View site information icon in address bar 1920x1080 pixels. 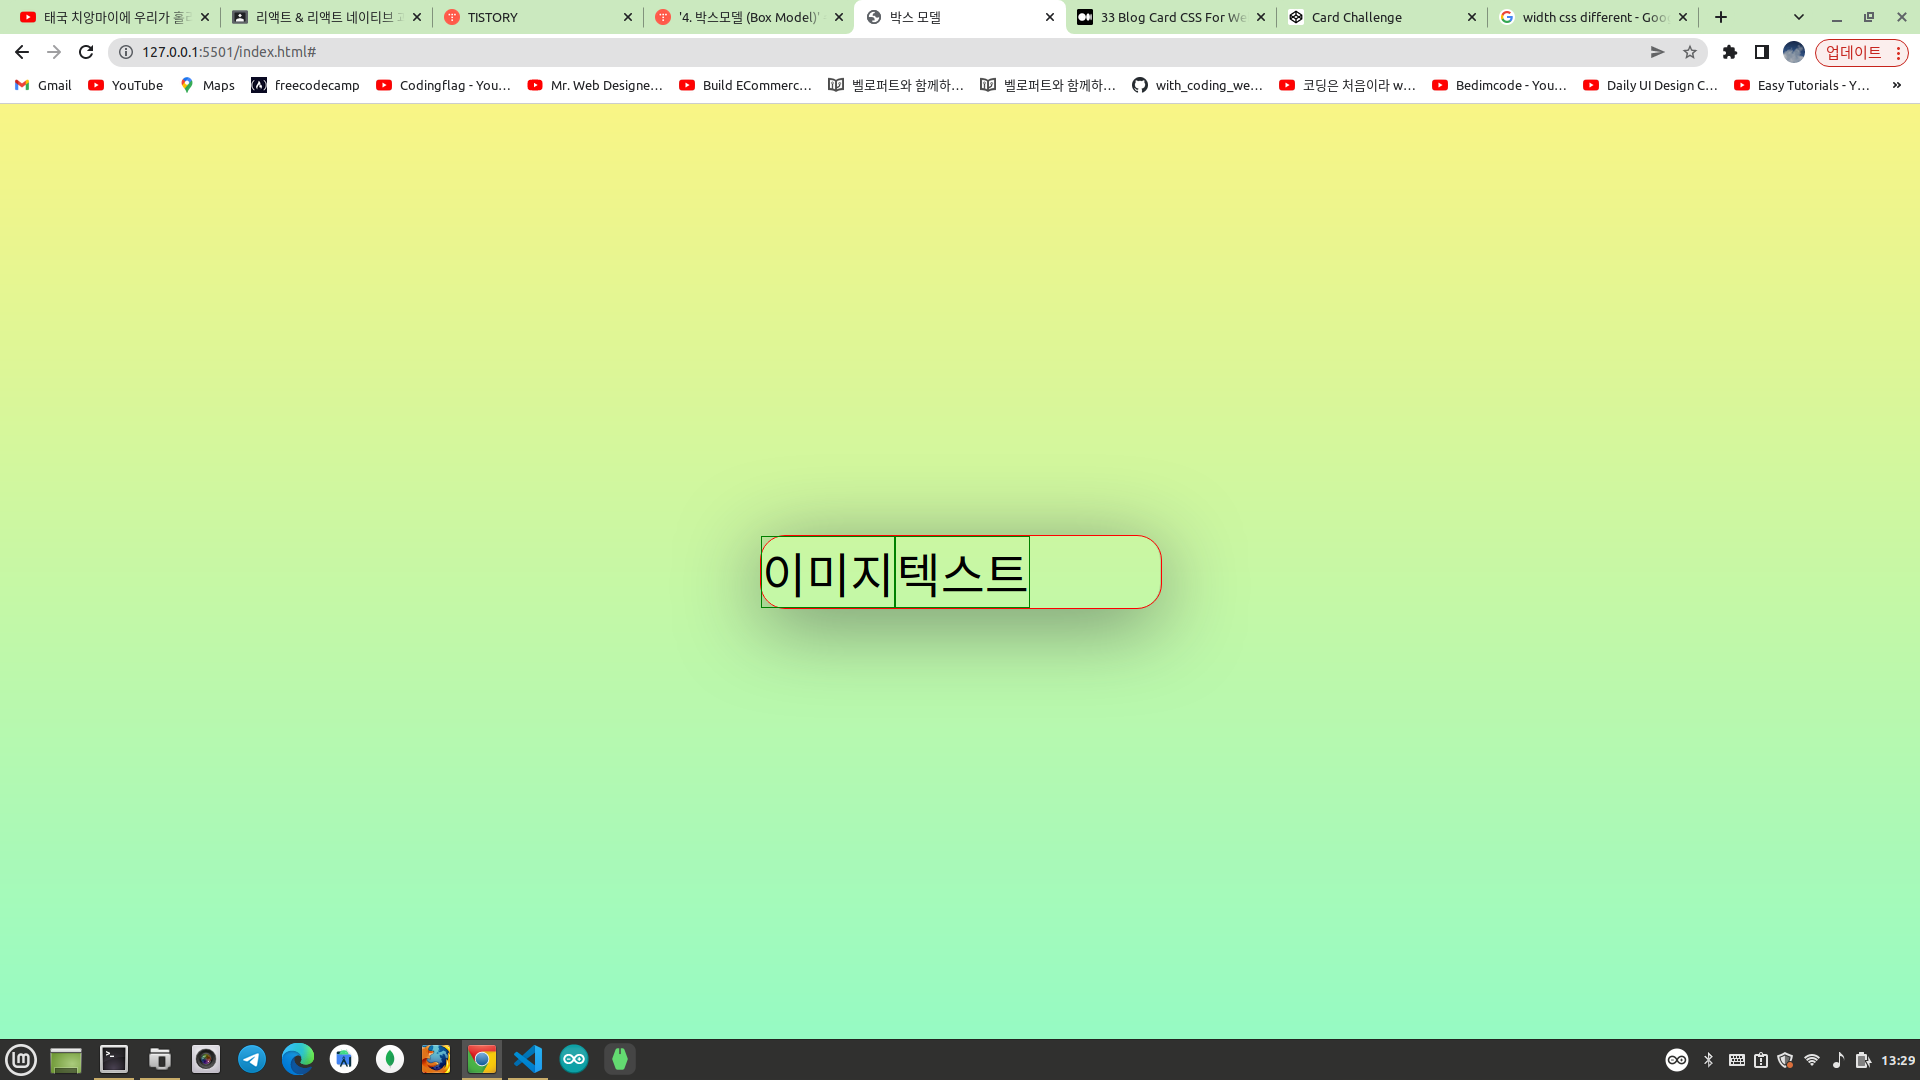pos(126,52)
